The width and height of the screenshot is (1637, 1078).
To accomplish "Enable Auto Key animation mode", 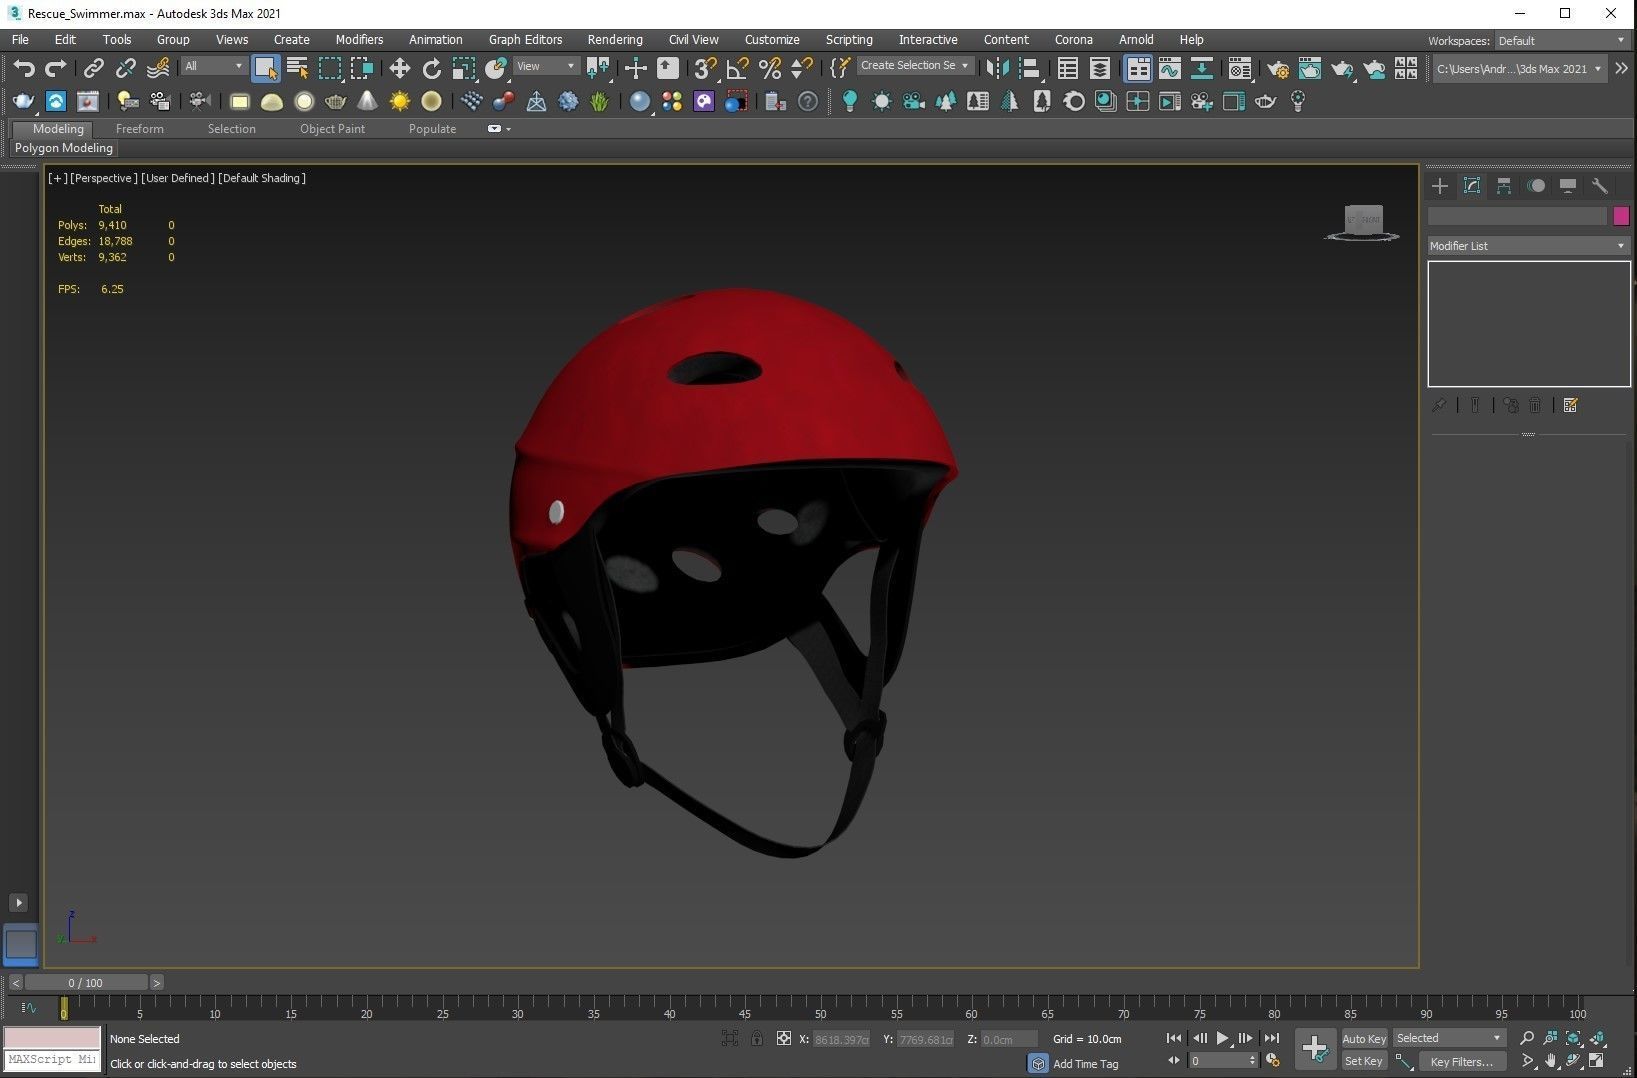I will (x=1364, y=1039).
